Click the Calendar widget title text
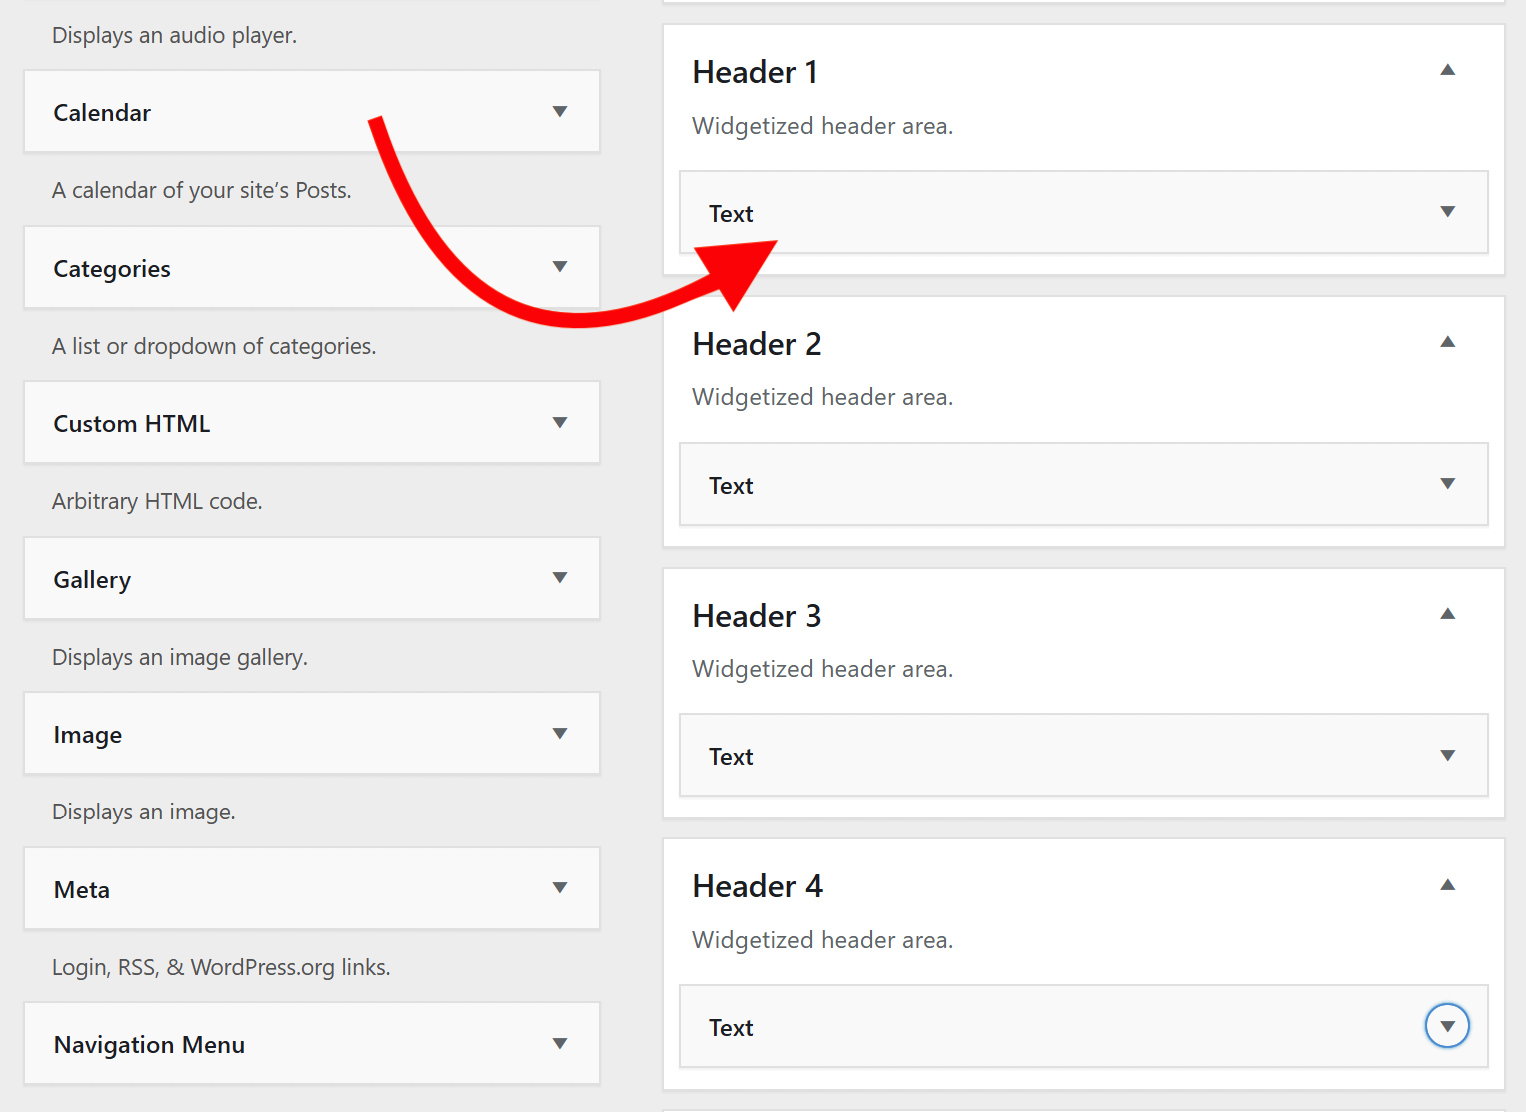 pyautogui.click(x=102, y=112)
